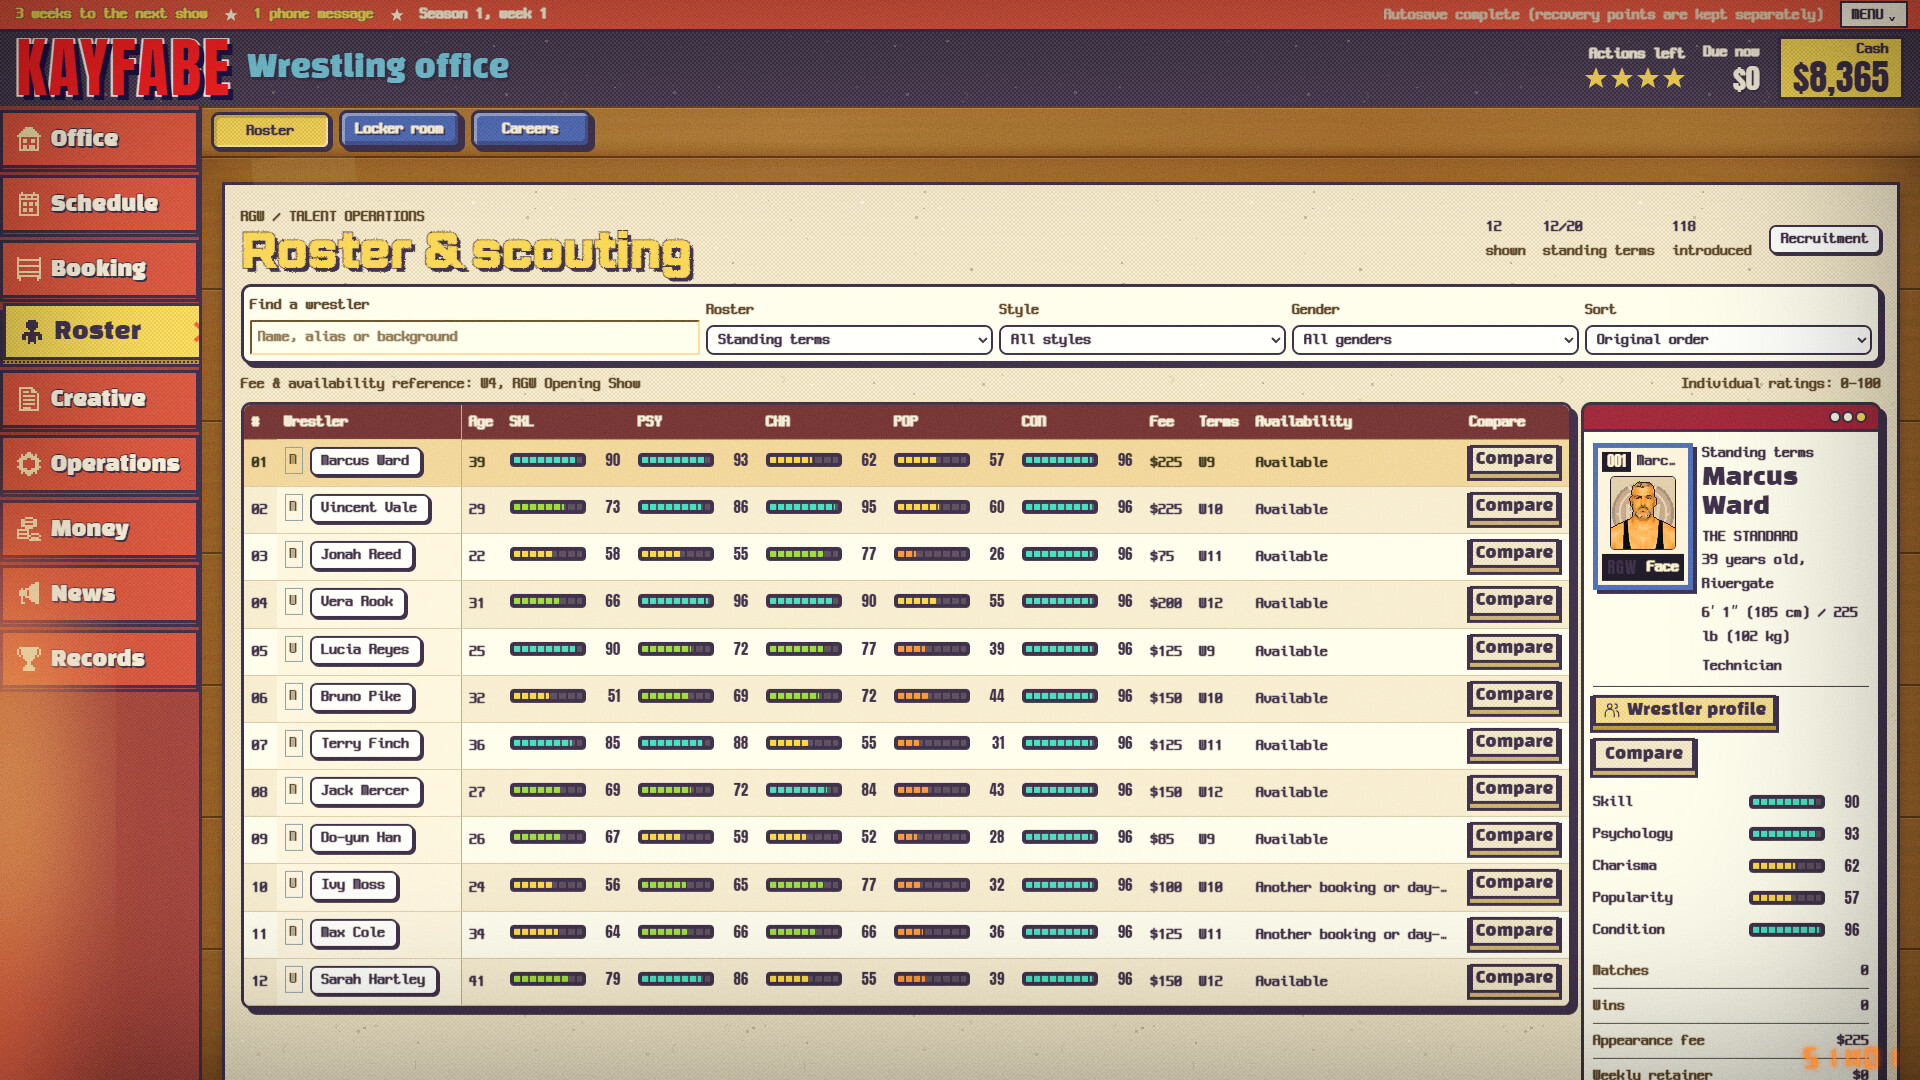
Task: Compare Vincent Vale row button
Action: coord(1513,507)
